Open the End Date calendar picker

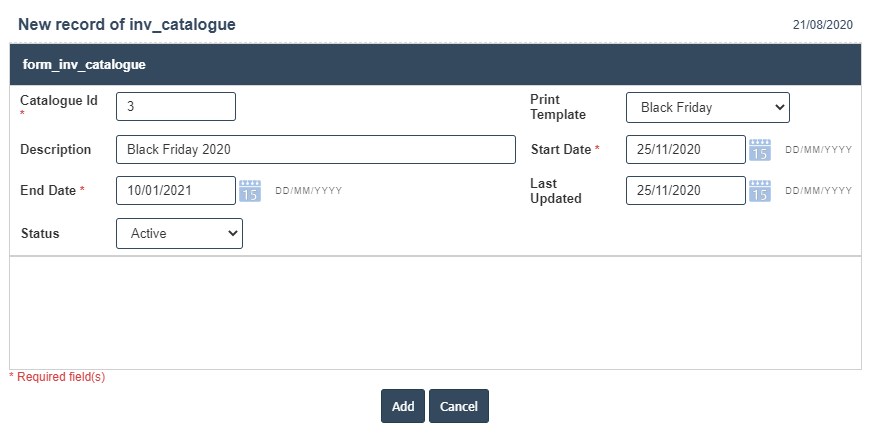[250, 190]
